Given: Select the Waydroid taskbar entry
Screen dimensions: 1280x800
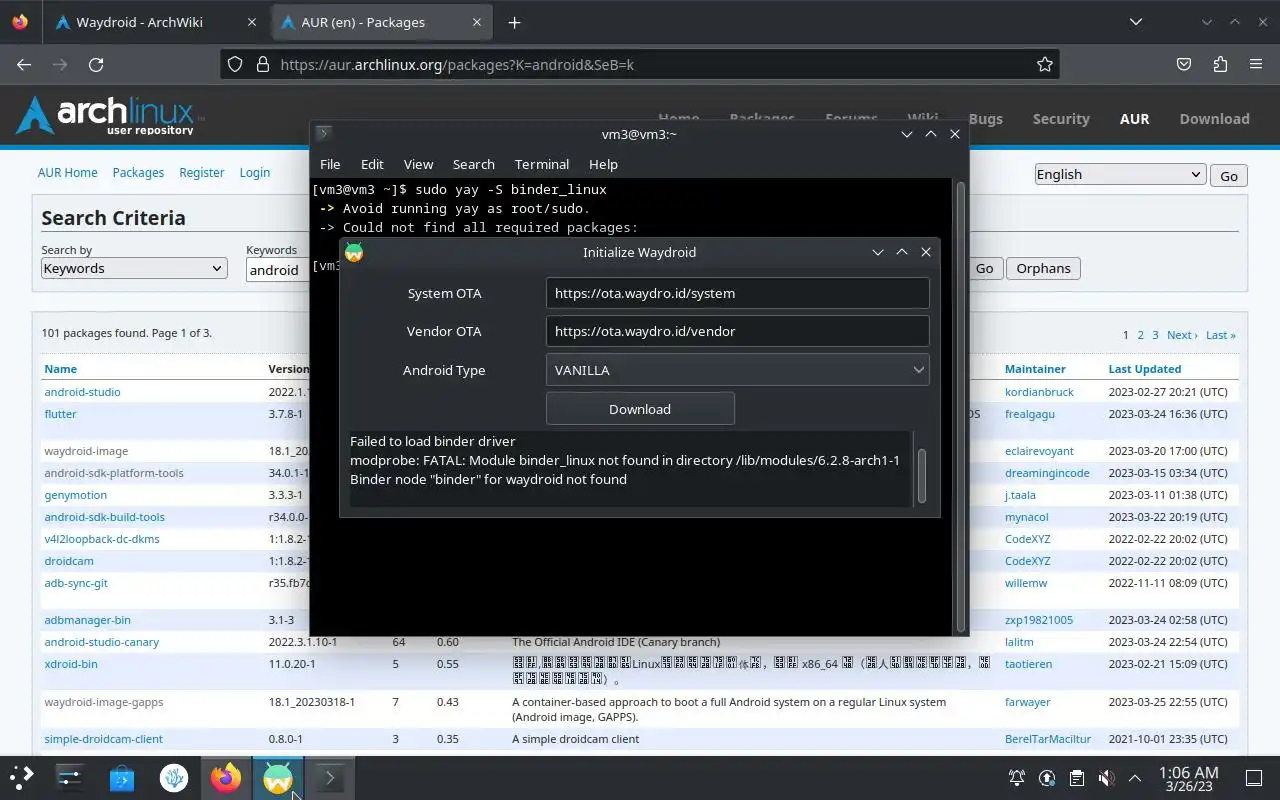Looking at the screenshot, I should [x=277, y=777].
